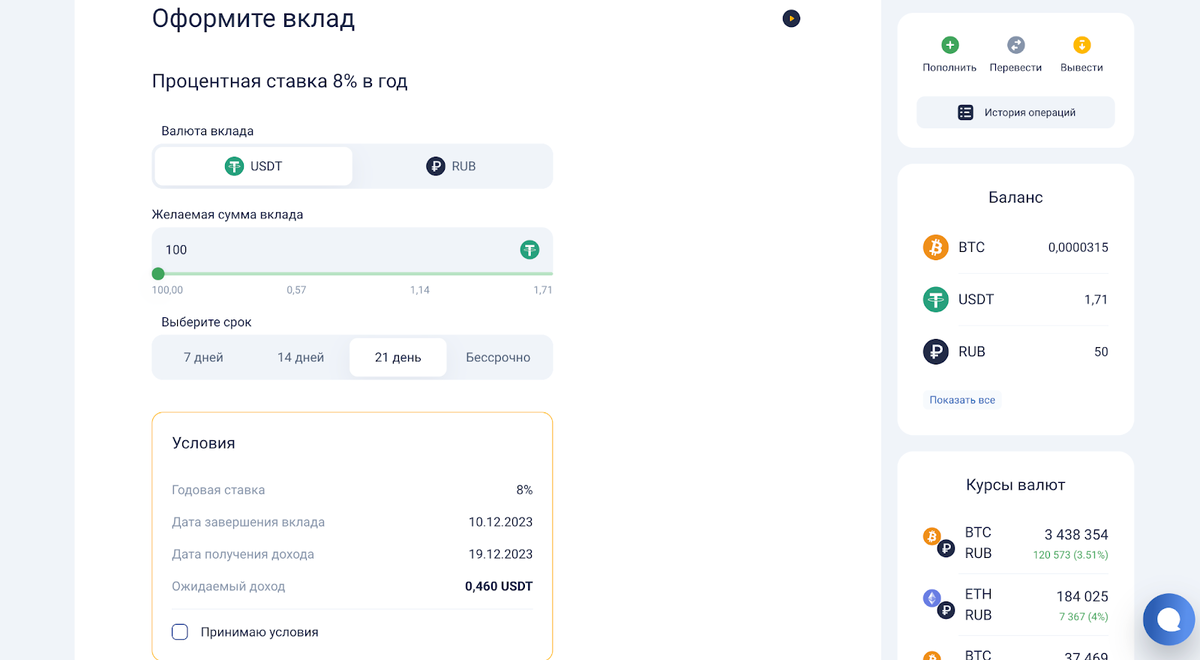This screenshot has height=660, width=1200.
Task: Click the Tether icon in Balance list
Action: (935, 299)
